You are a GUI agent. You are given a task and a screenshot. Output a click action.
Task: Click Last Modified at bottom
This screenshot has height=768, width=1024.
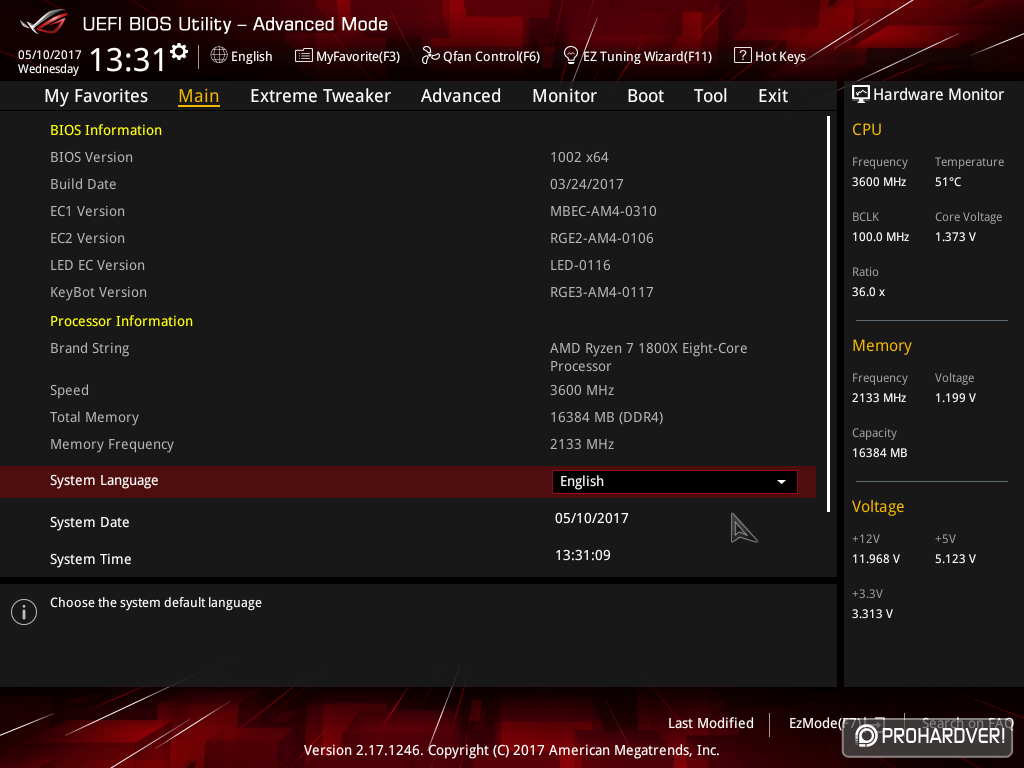coord(711,723)
